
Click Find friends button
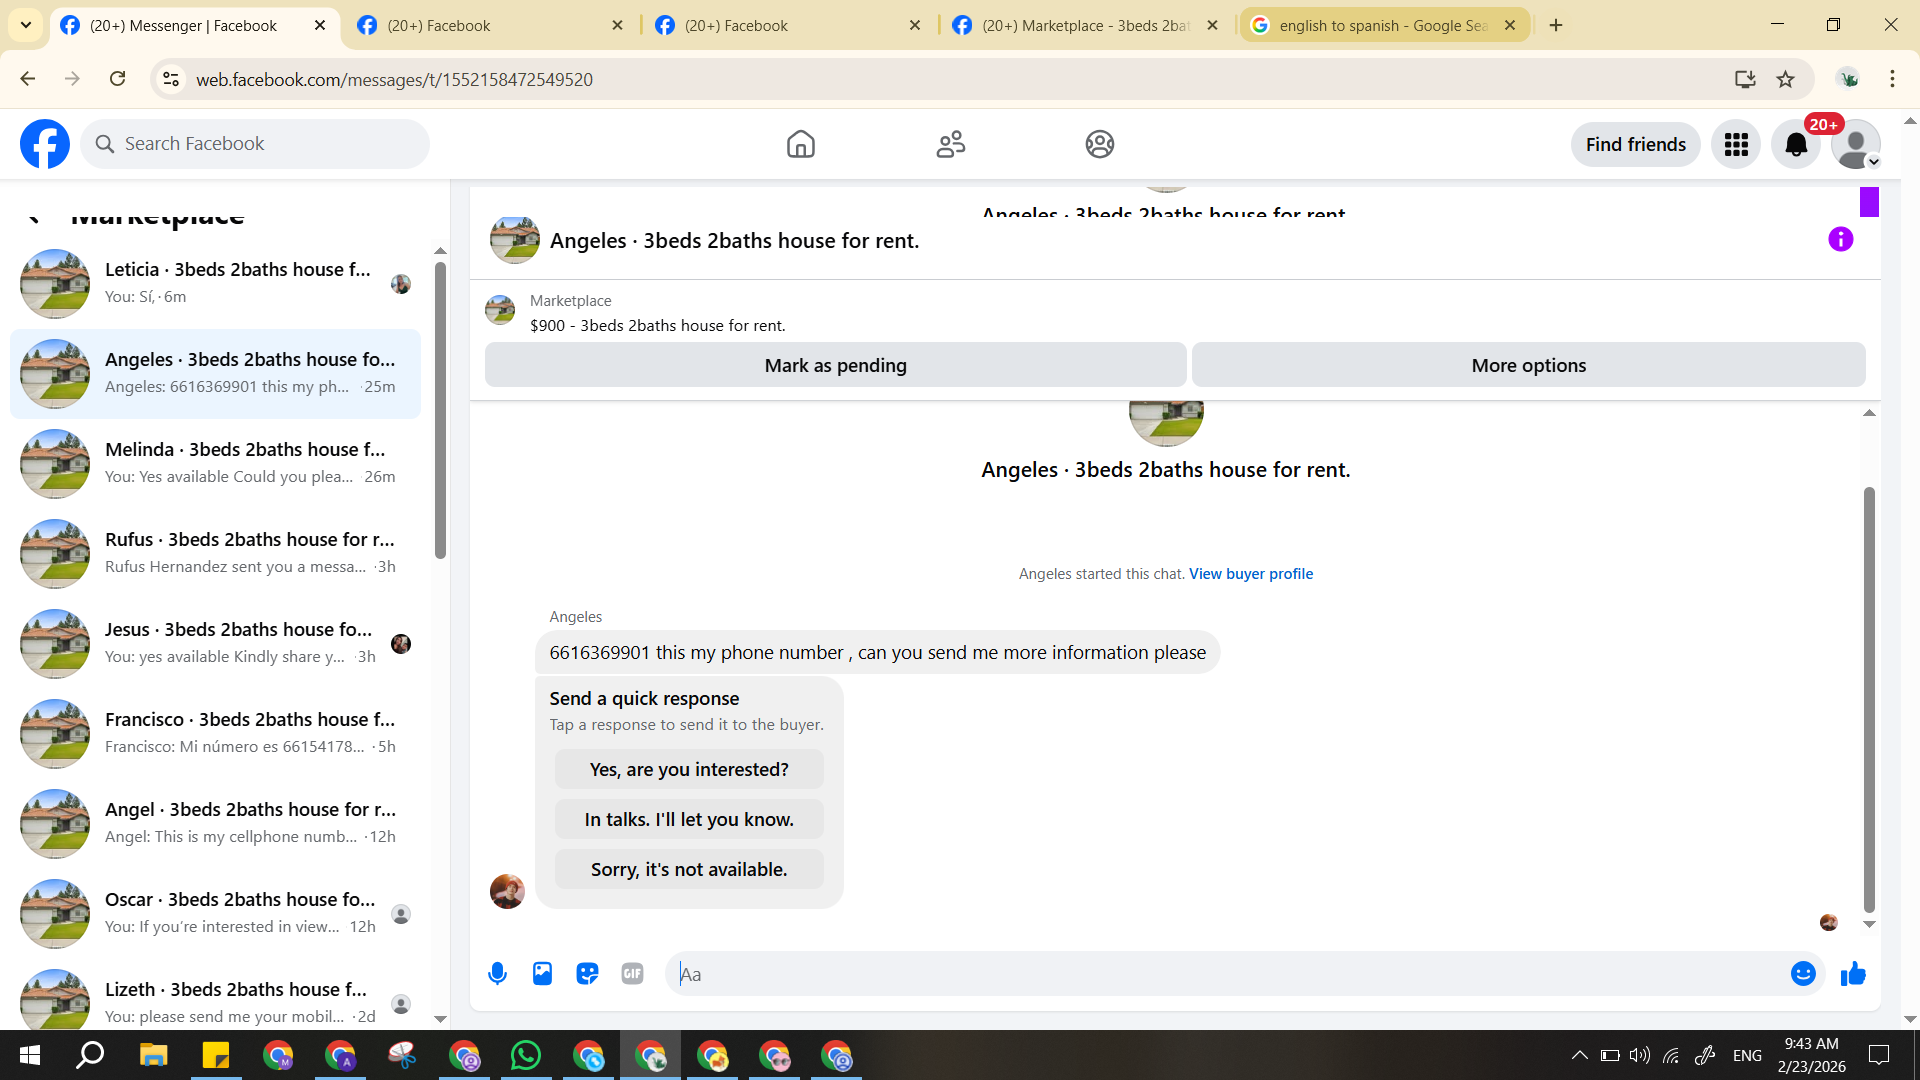click(1636, 145)
